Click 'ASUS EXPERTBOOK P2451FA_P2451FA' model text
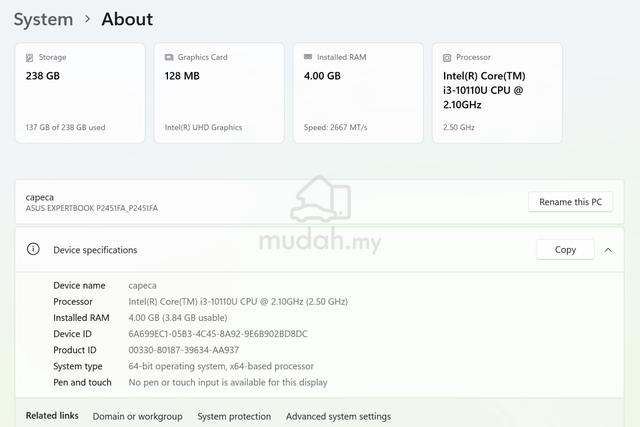 click(92, 208)
